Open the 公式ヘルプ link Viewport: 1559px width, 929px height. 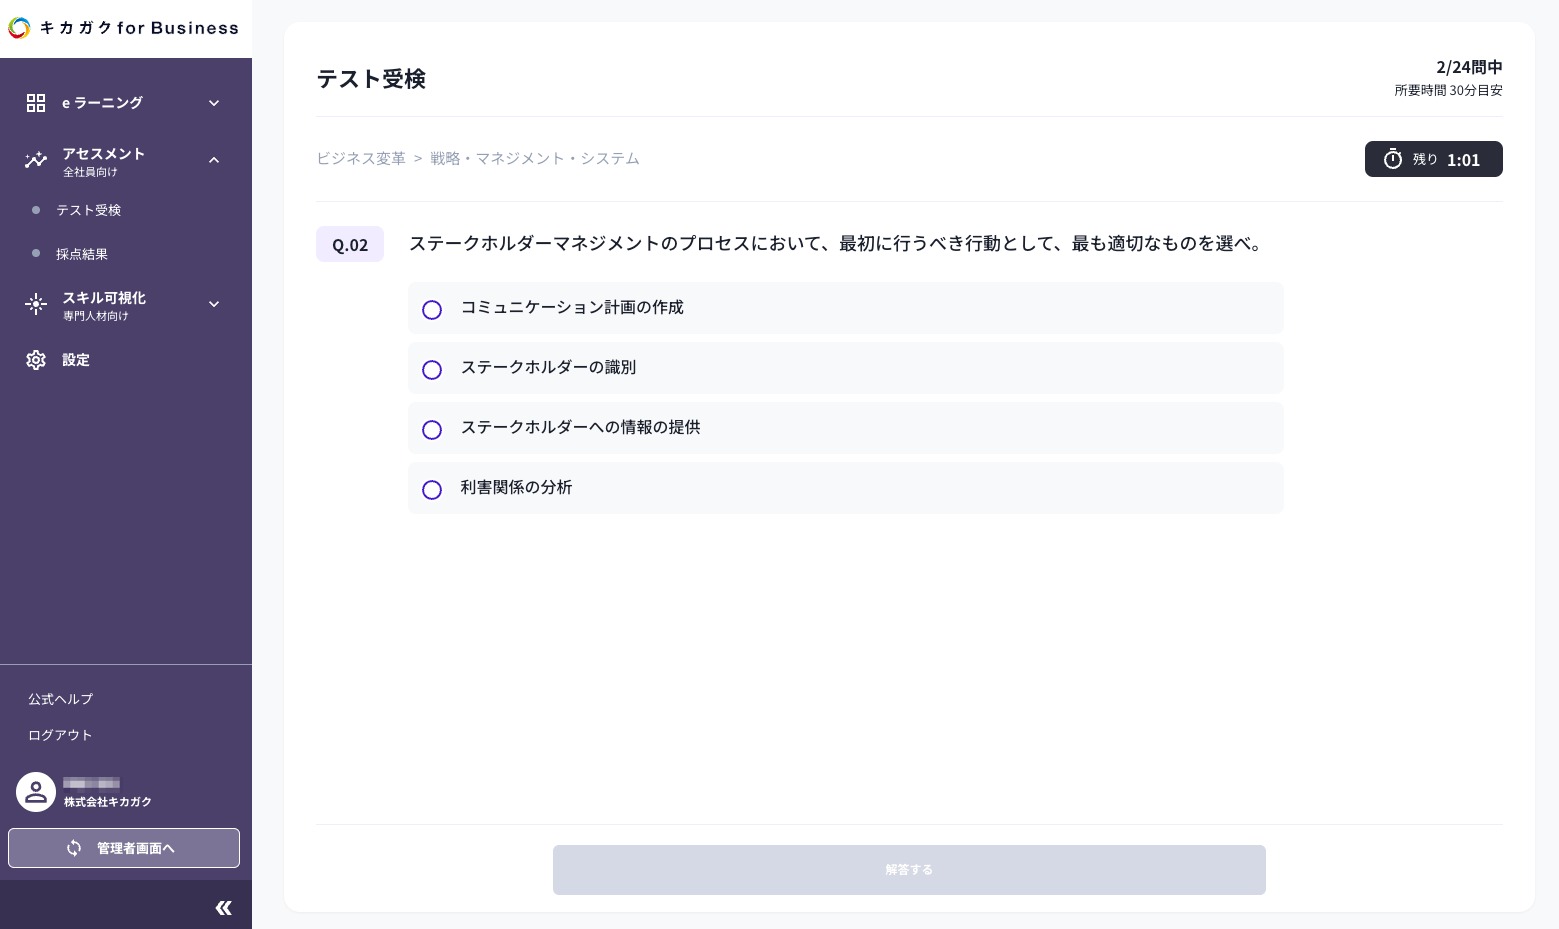click(60, 699)
